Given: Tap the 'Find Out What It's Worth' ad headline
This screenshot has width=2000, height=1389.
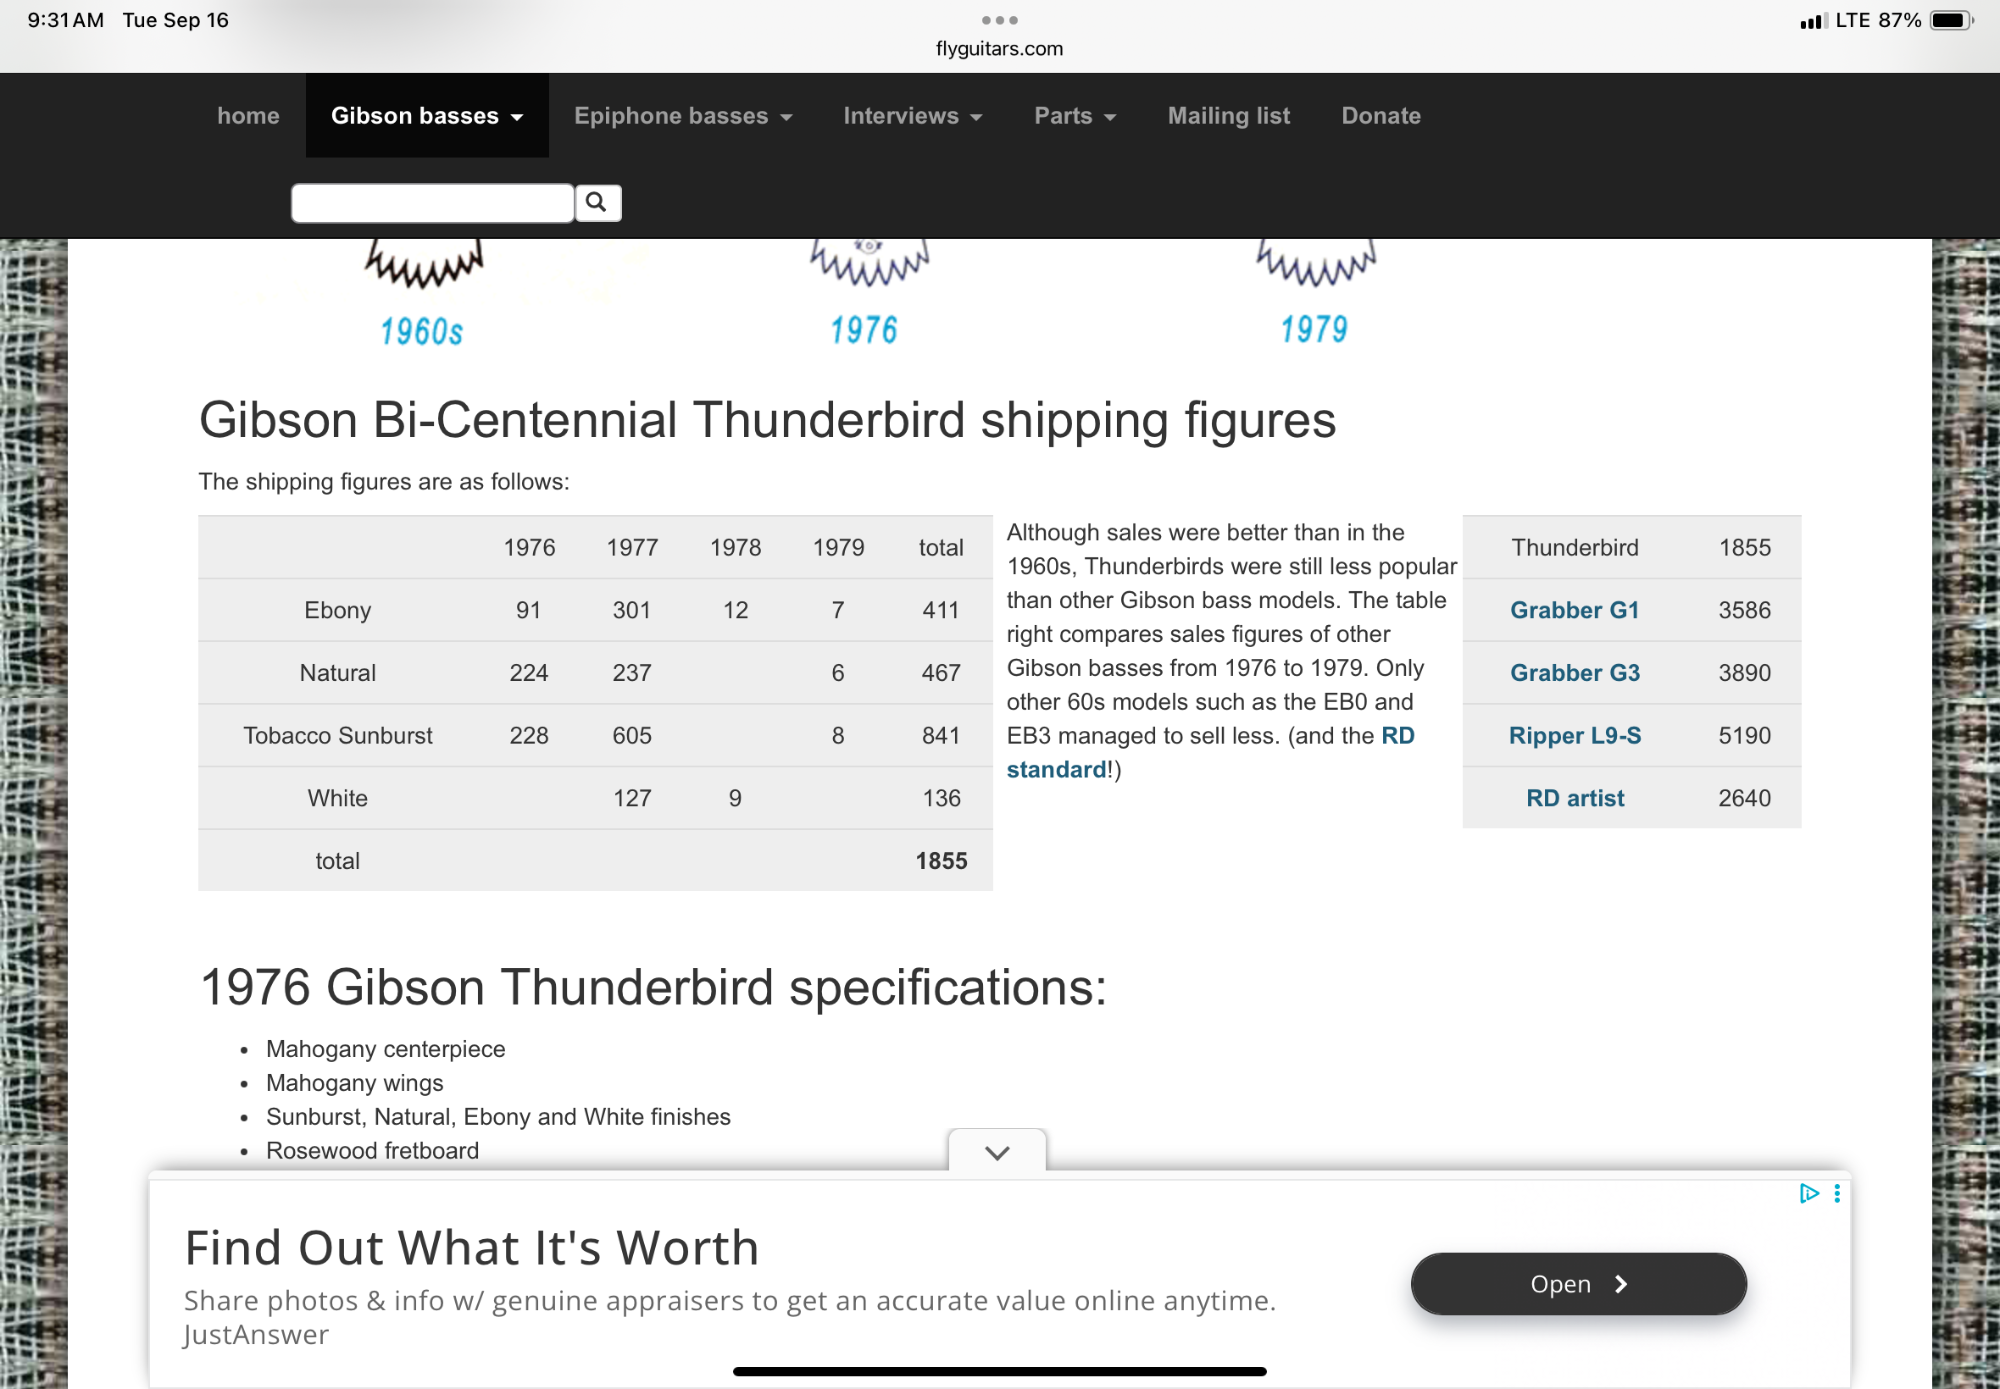Looking at the screenshot, I should (x=472, y=1248).
